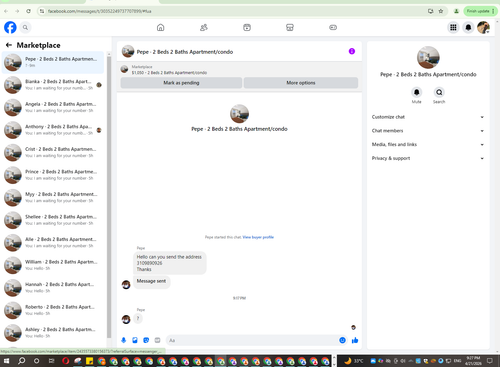This screenshot has height=367, width=500.
Task: Open Opera browser in taskbar
Action: point(66,361)
